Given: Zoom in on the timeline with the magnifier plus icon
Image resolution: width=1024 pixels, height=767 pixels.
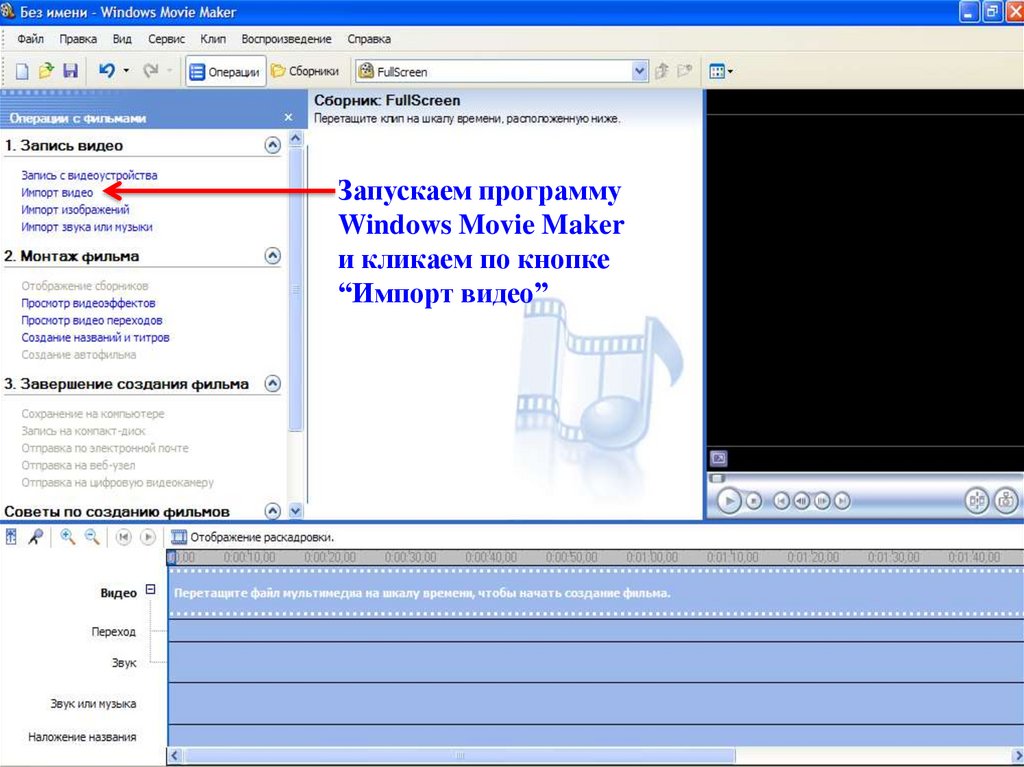Looking at the screenshot, I should [68, 537].
